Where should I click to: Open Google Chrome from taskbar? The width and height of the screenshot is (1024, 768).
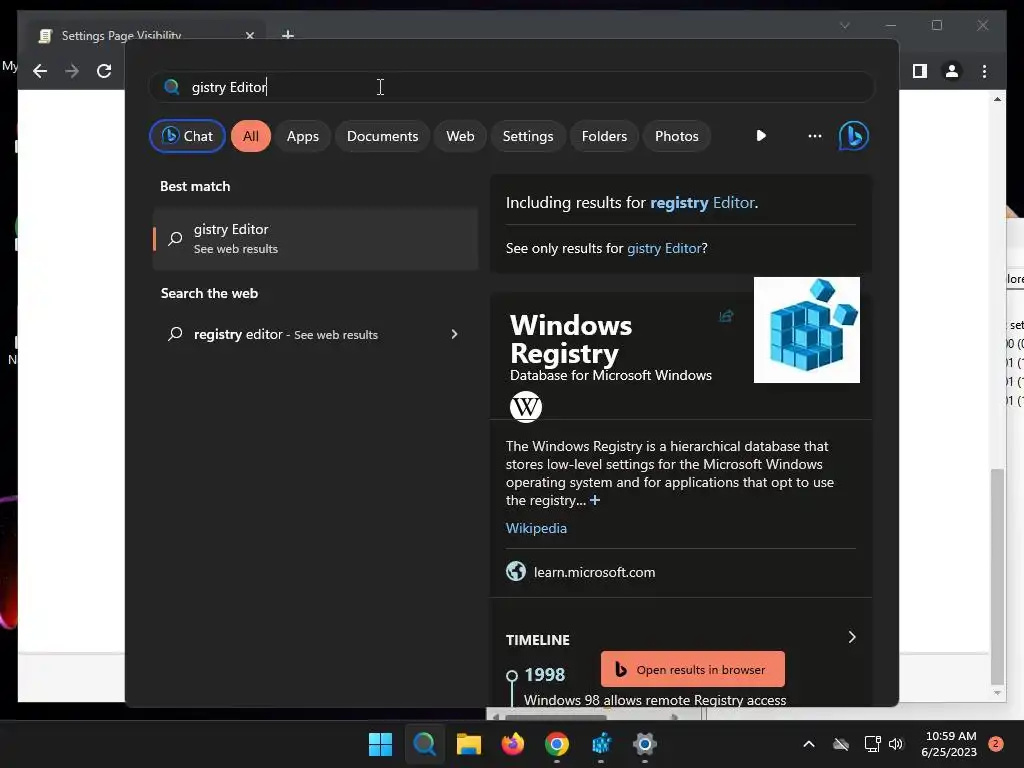(x=556, y=744)
